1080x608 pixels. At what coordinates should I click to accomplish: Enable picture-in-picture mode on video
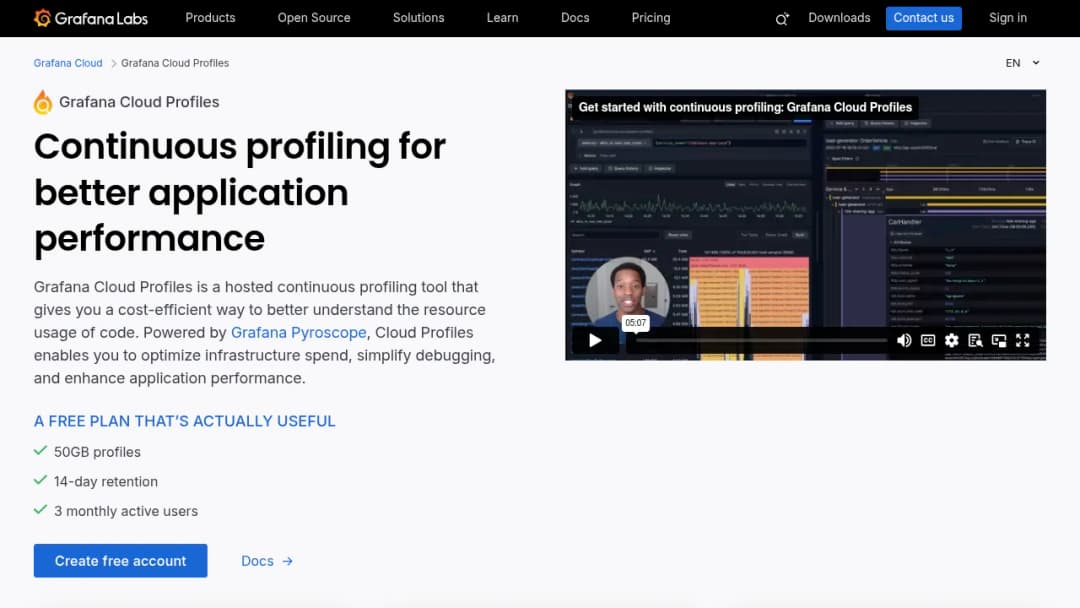tap(999, 340)
